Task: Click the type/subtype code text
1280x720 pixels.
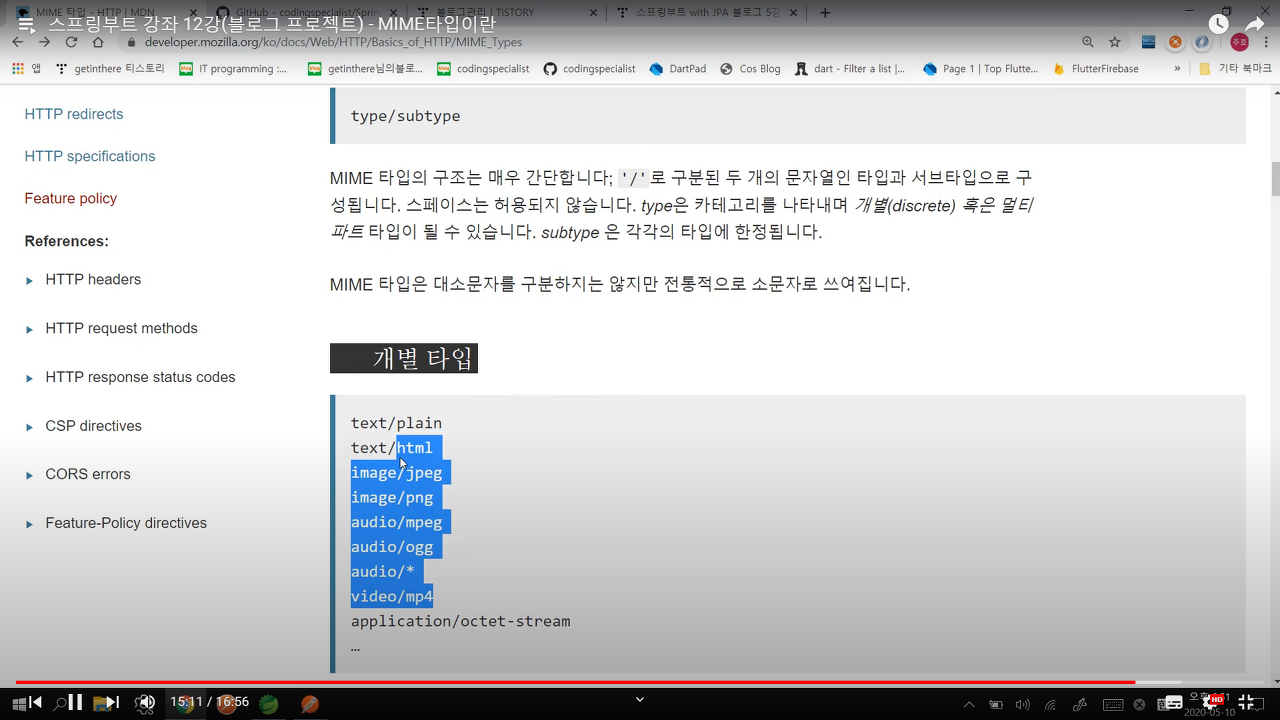Action: pyautogui.click(x=405, y=116)
